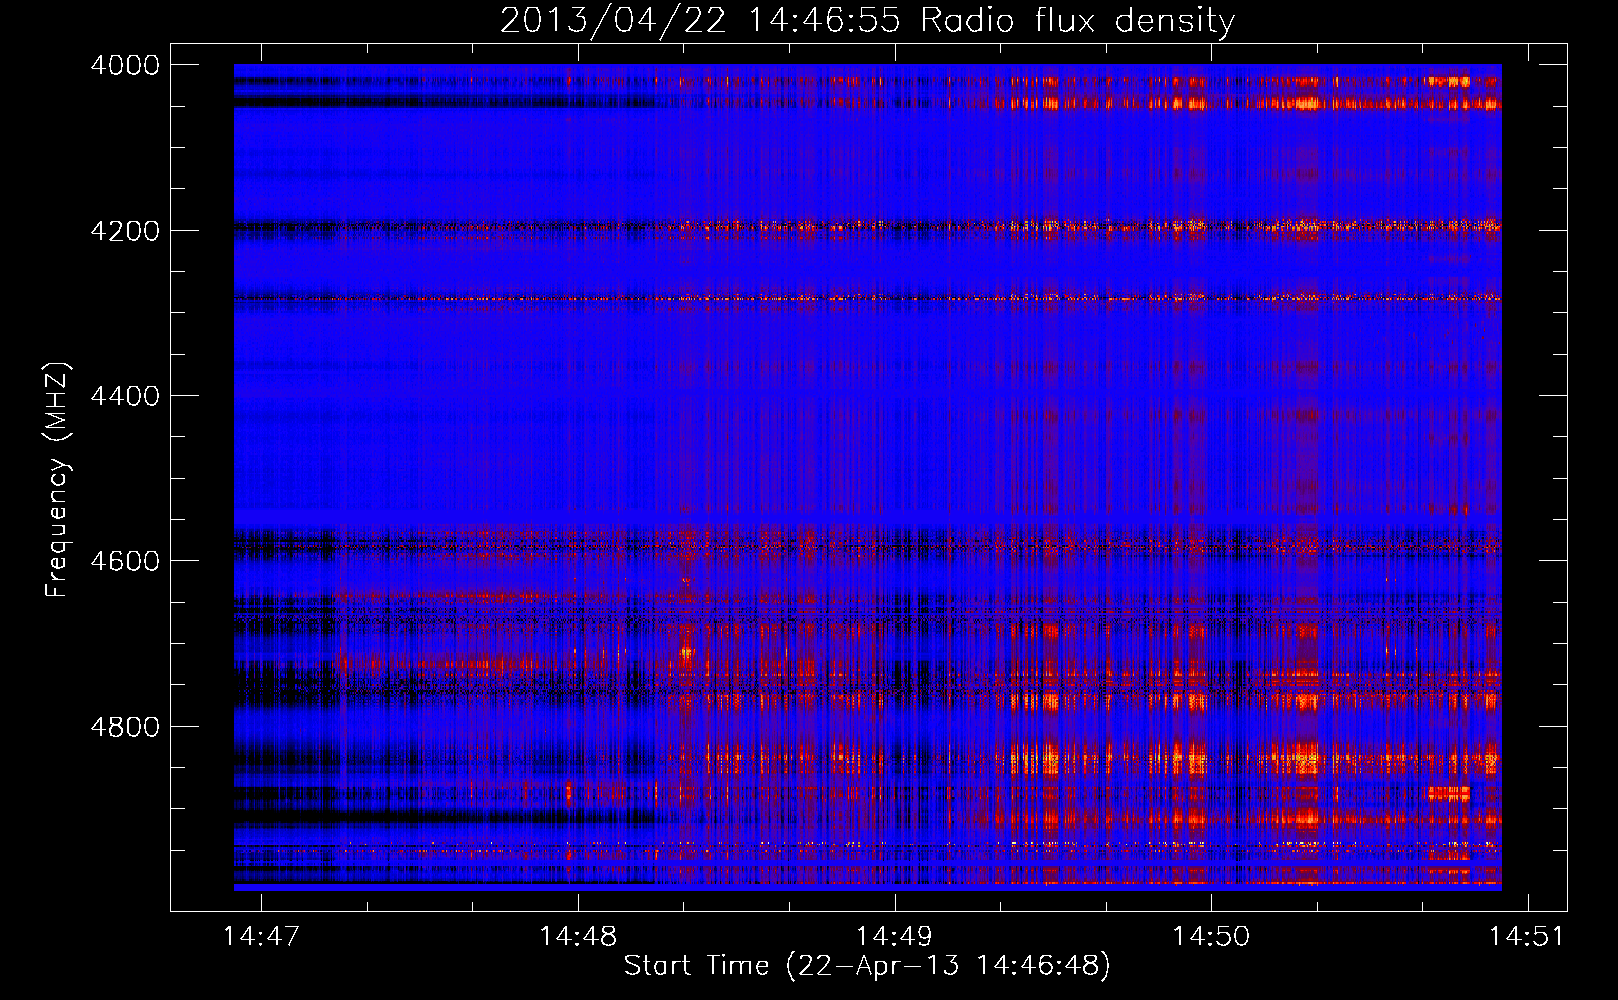Click the 4800 frequency tick label
1618x1000 pixels.
click(125, 727)
